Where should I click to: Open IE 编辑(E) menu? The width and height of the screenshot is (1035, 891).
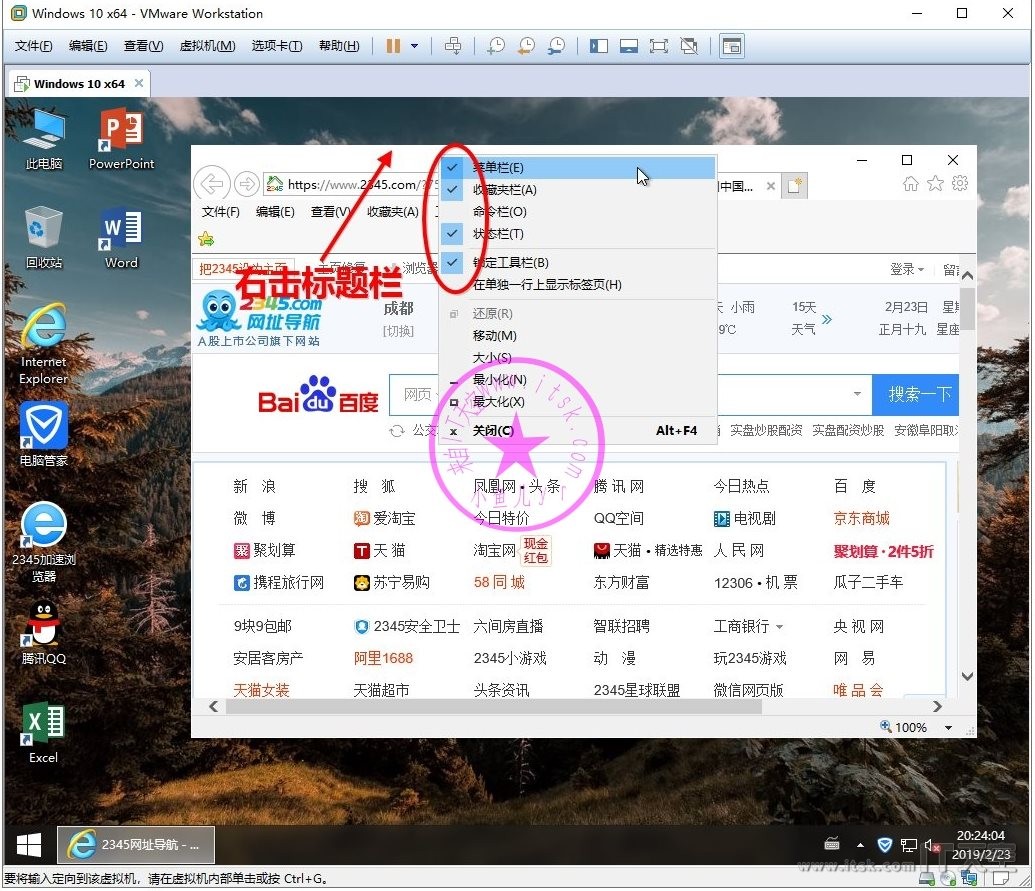click(275, 212)
